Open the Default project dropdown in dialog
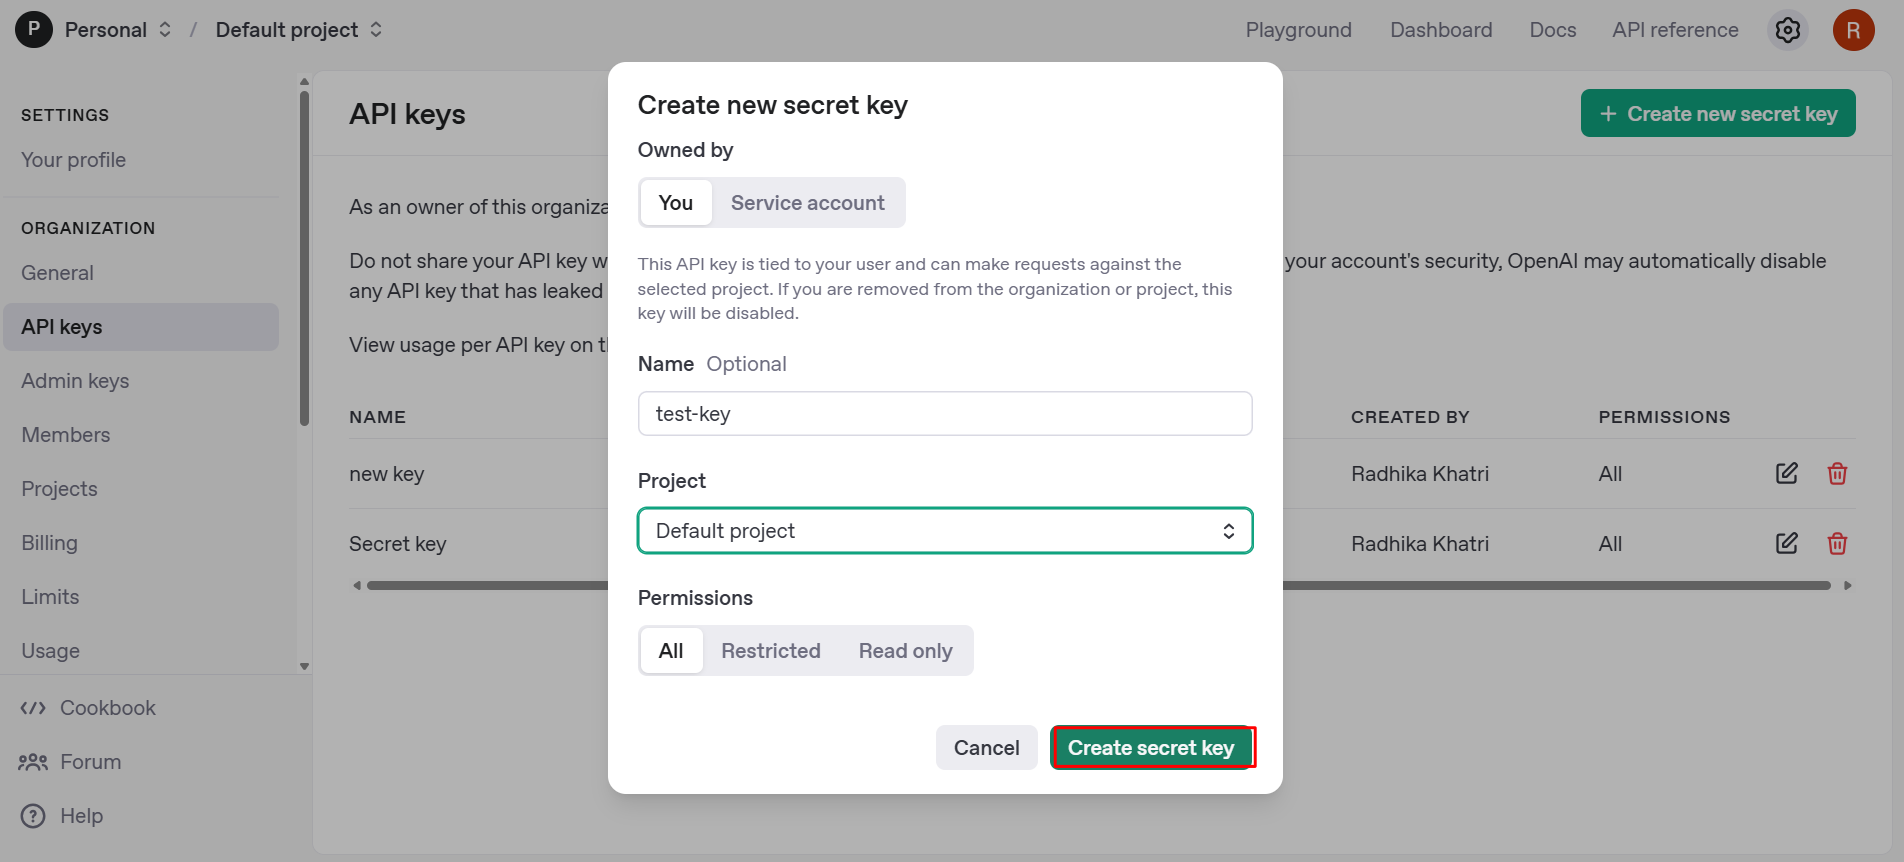1904x862 pixels. point(944,531)
